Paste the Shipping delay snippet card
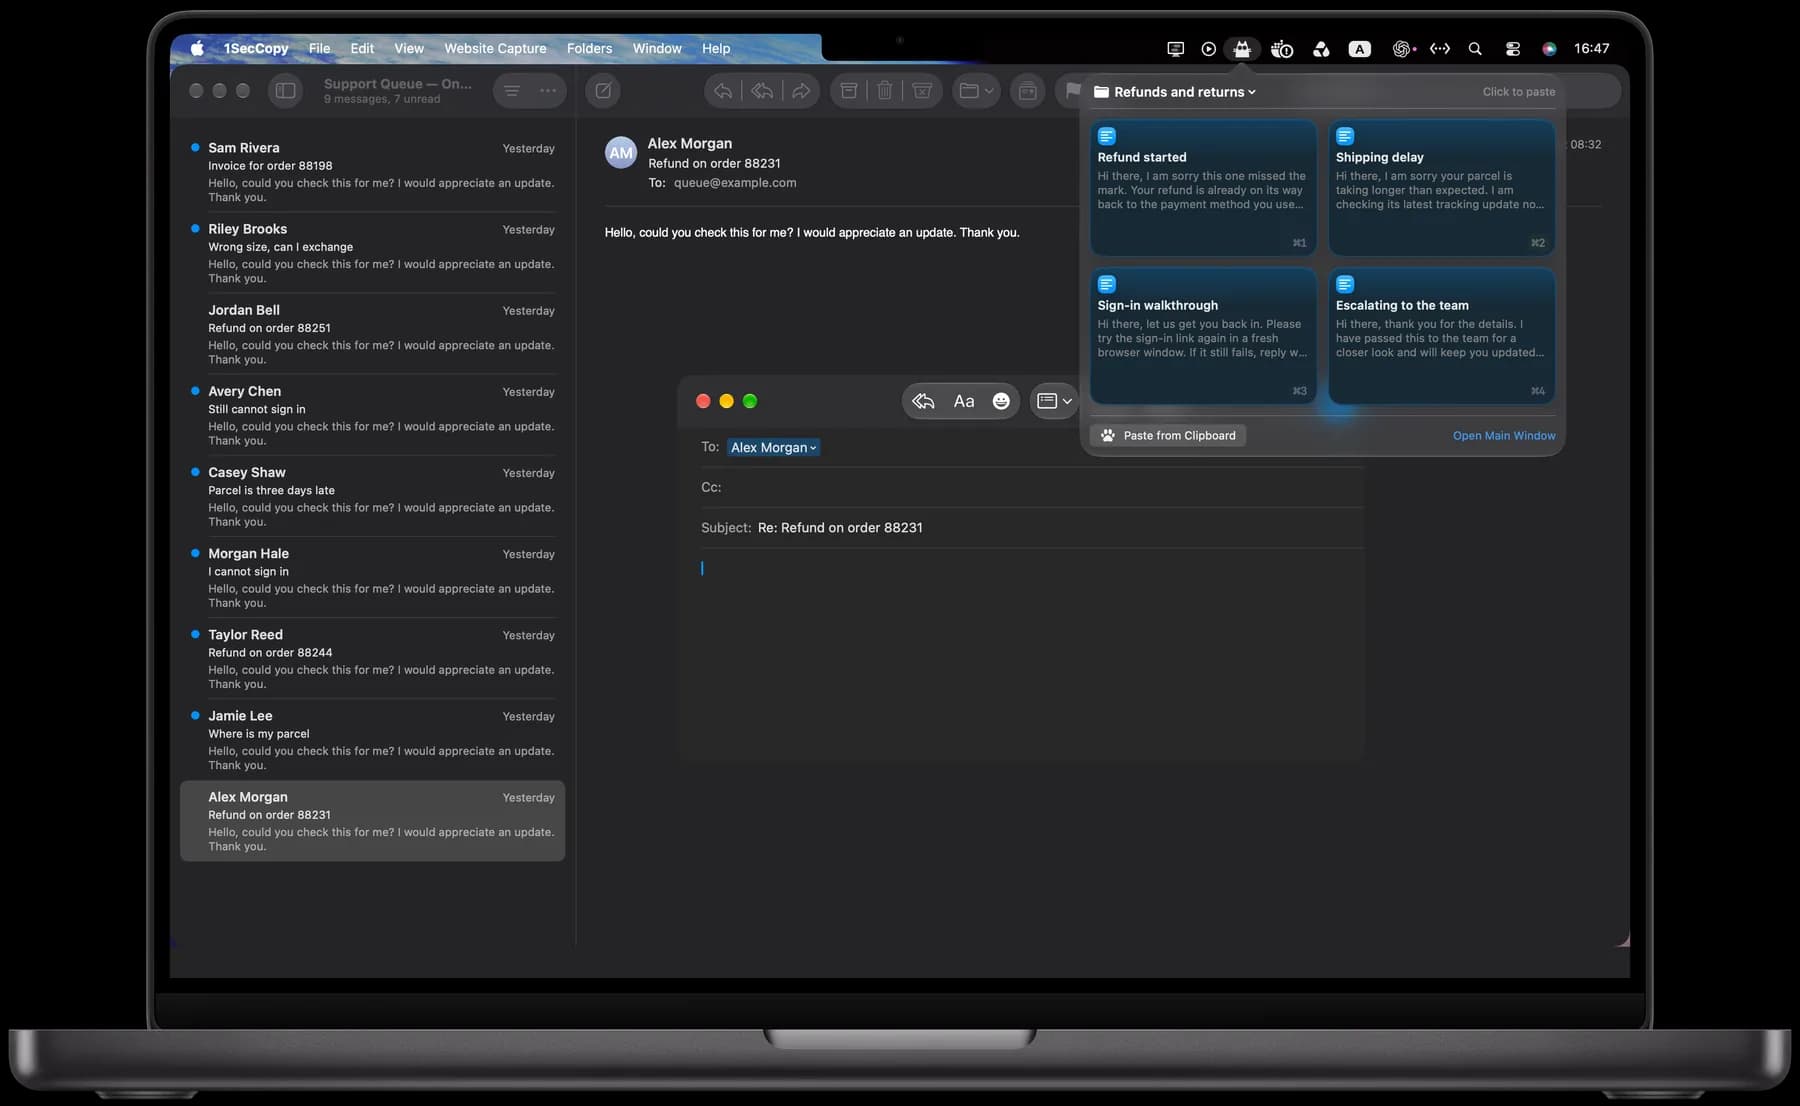This screenshot has width=1800, height=1106. (x=1441, y=188)
